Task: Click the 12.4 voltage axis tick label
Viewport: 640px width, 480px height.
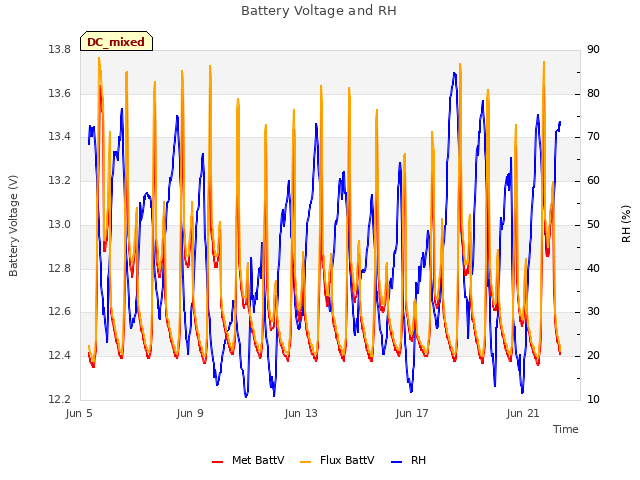Action: click(60, 356)
